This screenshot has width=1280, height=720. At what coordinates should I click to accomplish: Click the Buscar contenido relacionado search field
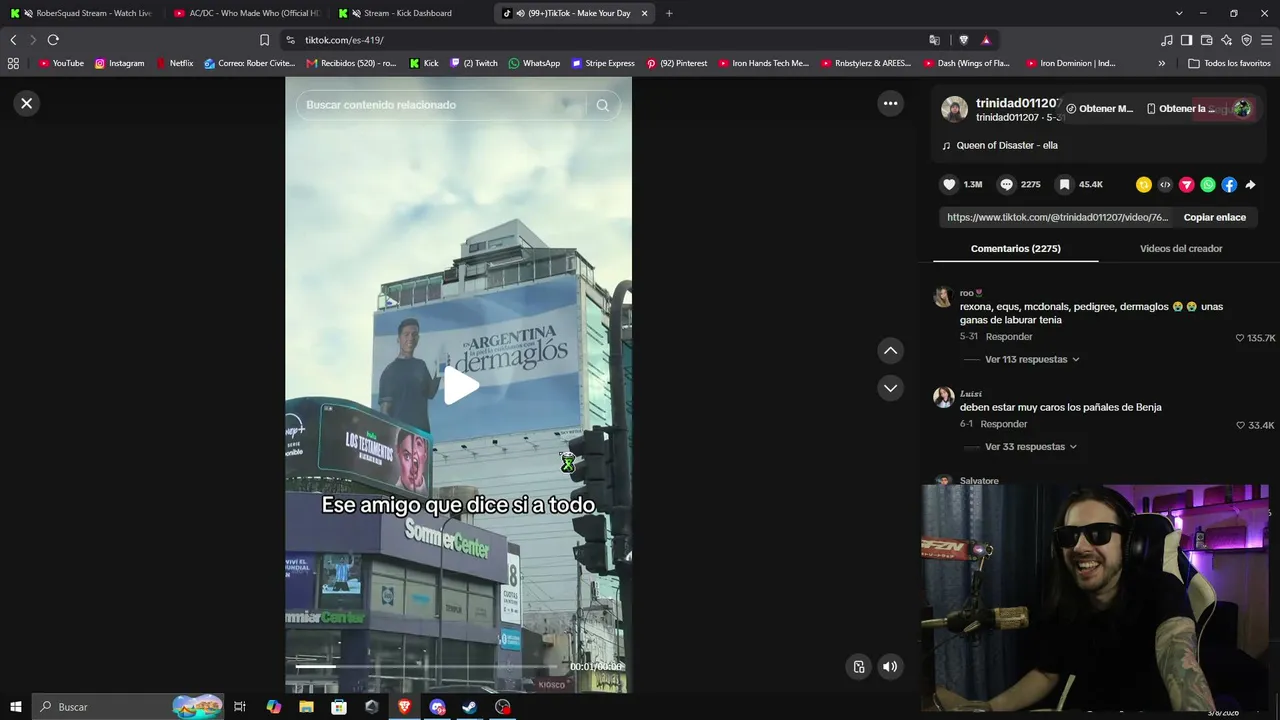point(445,105)
